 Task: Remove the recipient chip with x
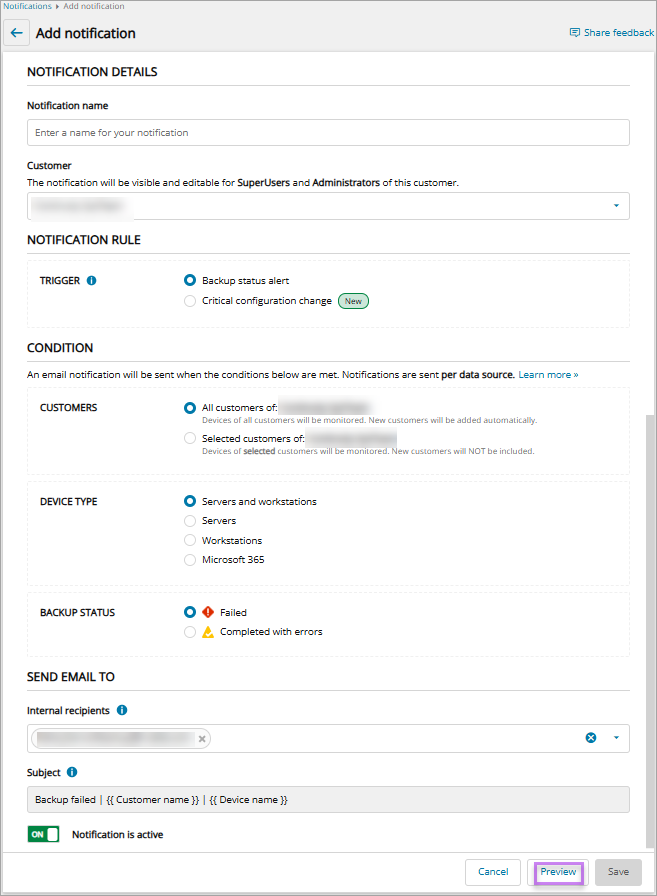pos(202,739)
